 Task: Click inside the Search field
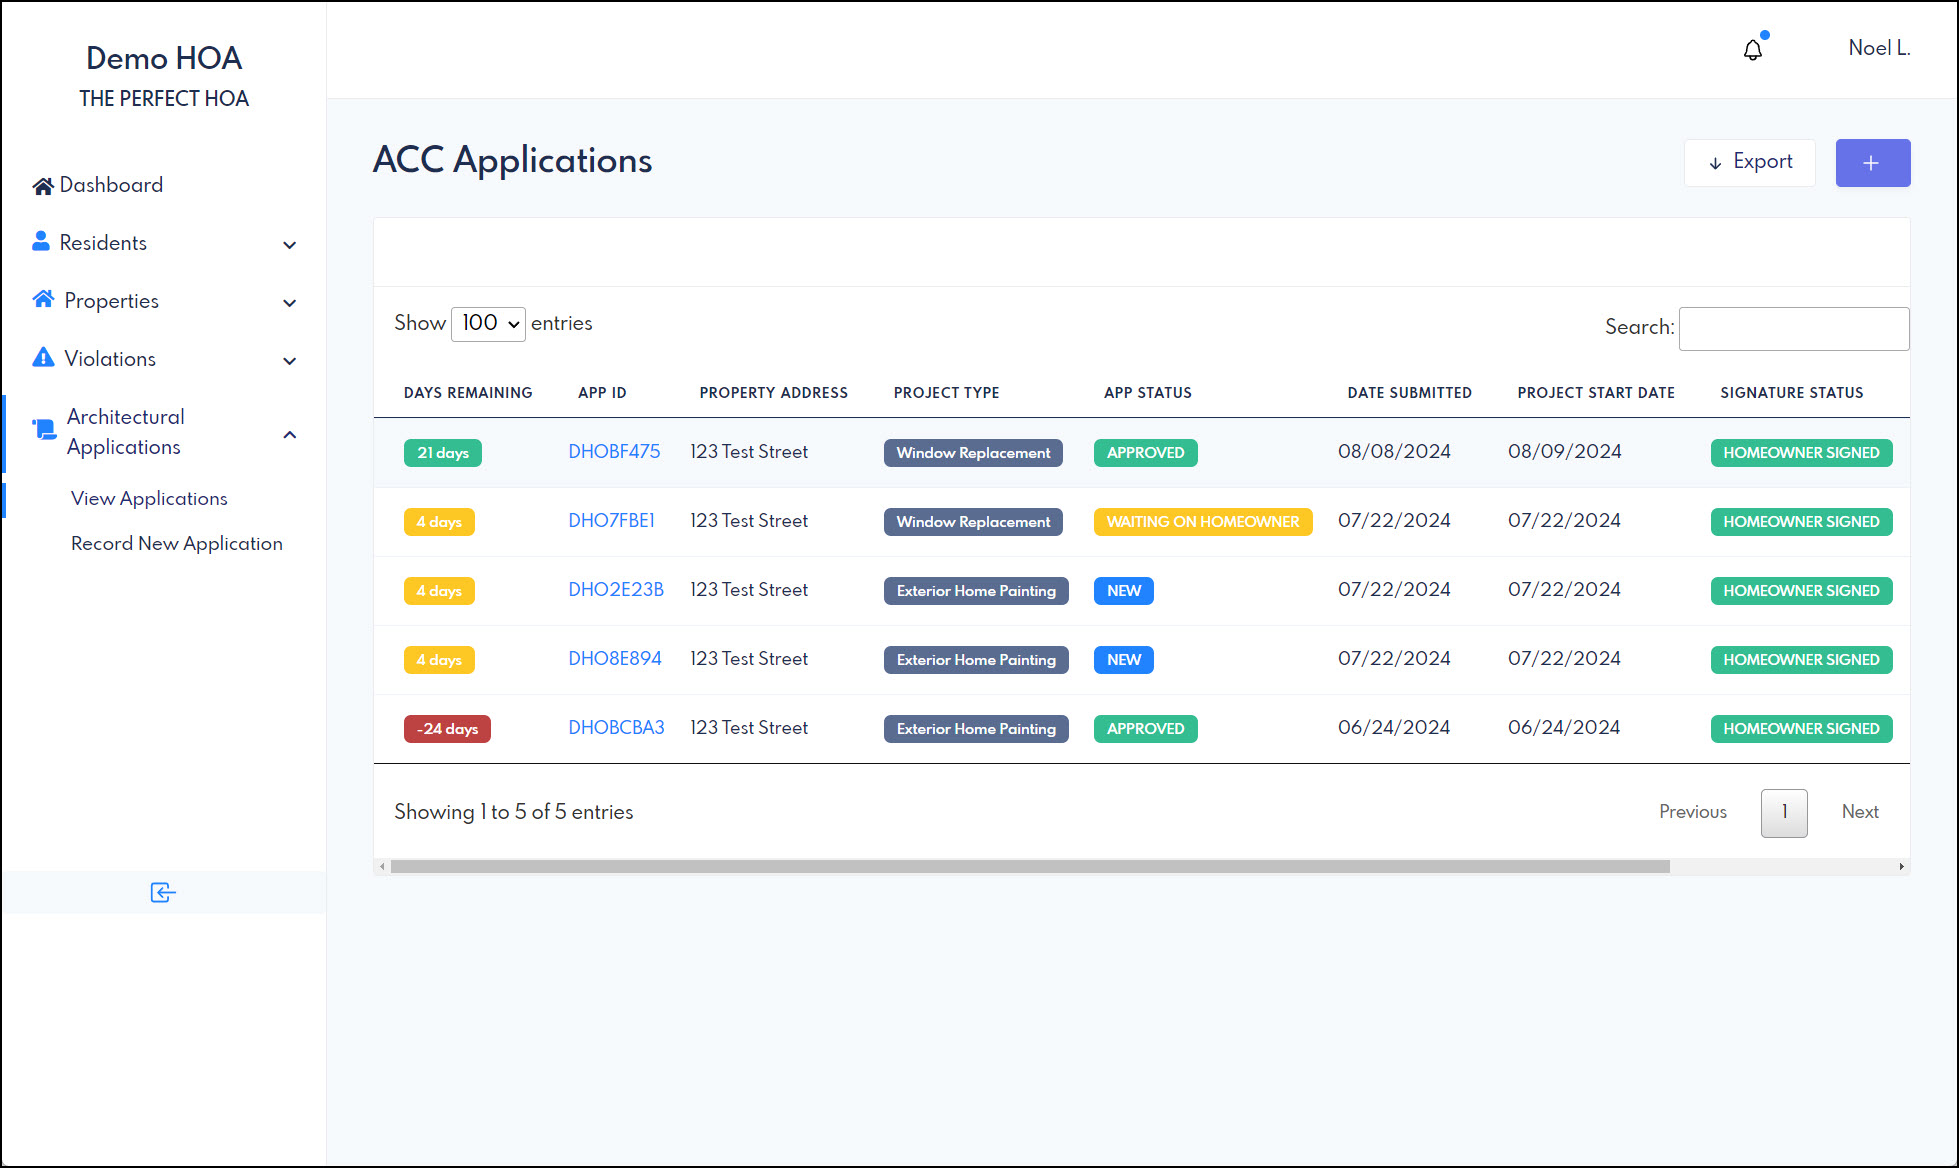coord(1793,328)
